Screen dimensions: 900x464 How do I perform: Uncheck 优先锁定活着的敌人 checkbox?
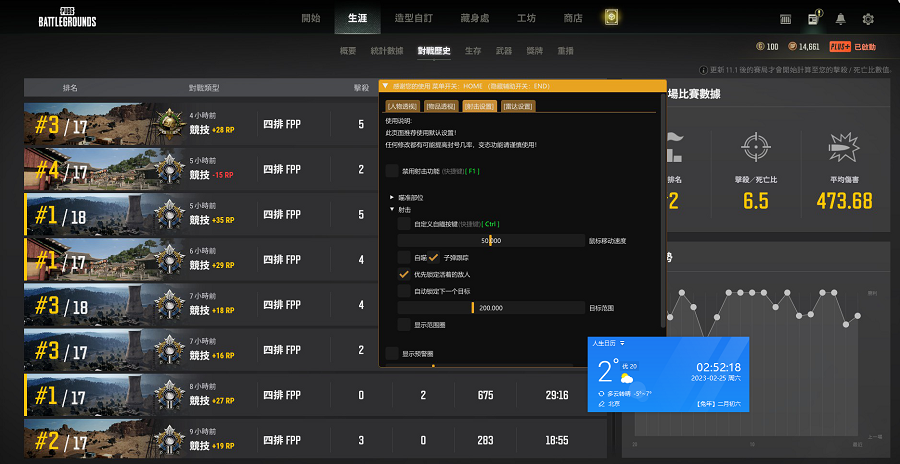coord(404,274)
